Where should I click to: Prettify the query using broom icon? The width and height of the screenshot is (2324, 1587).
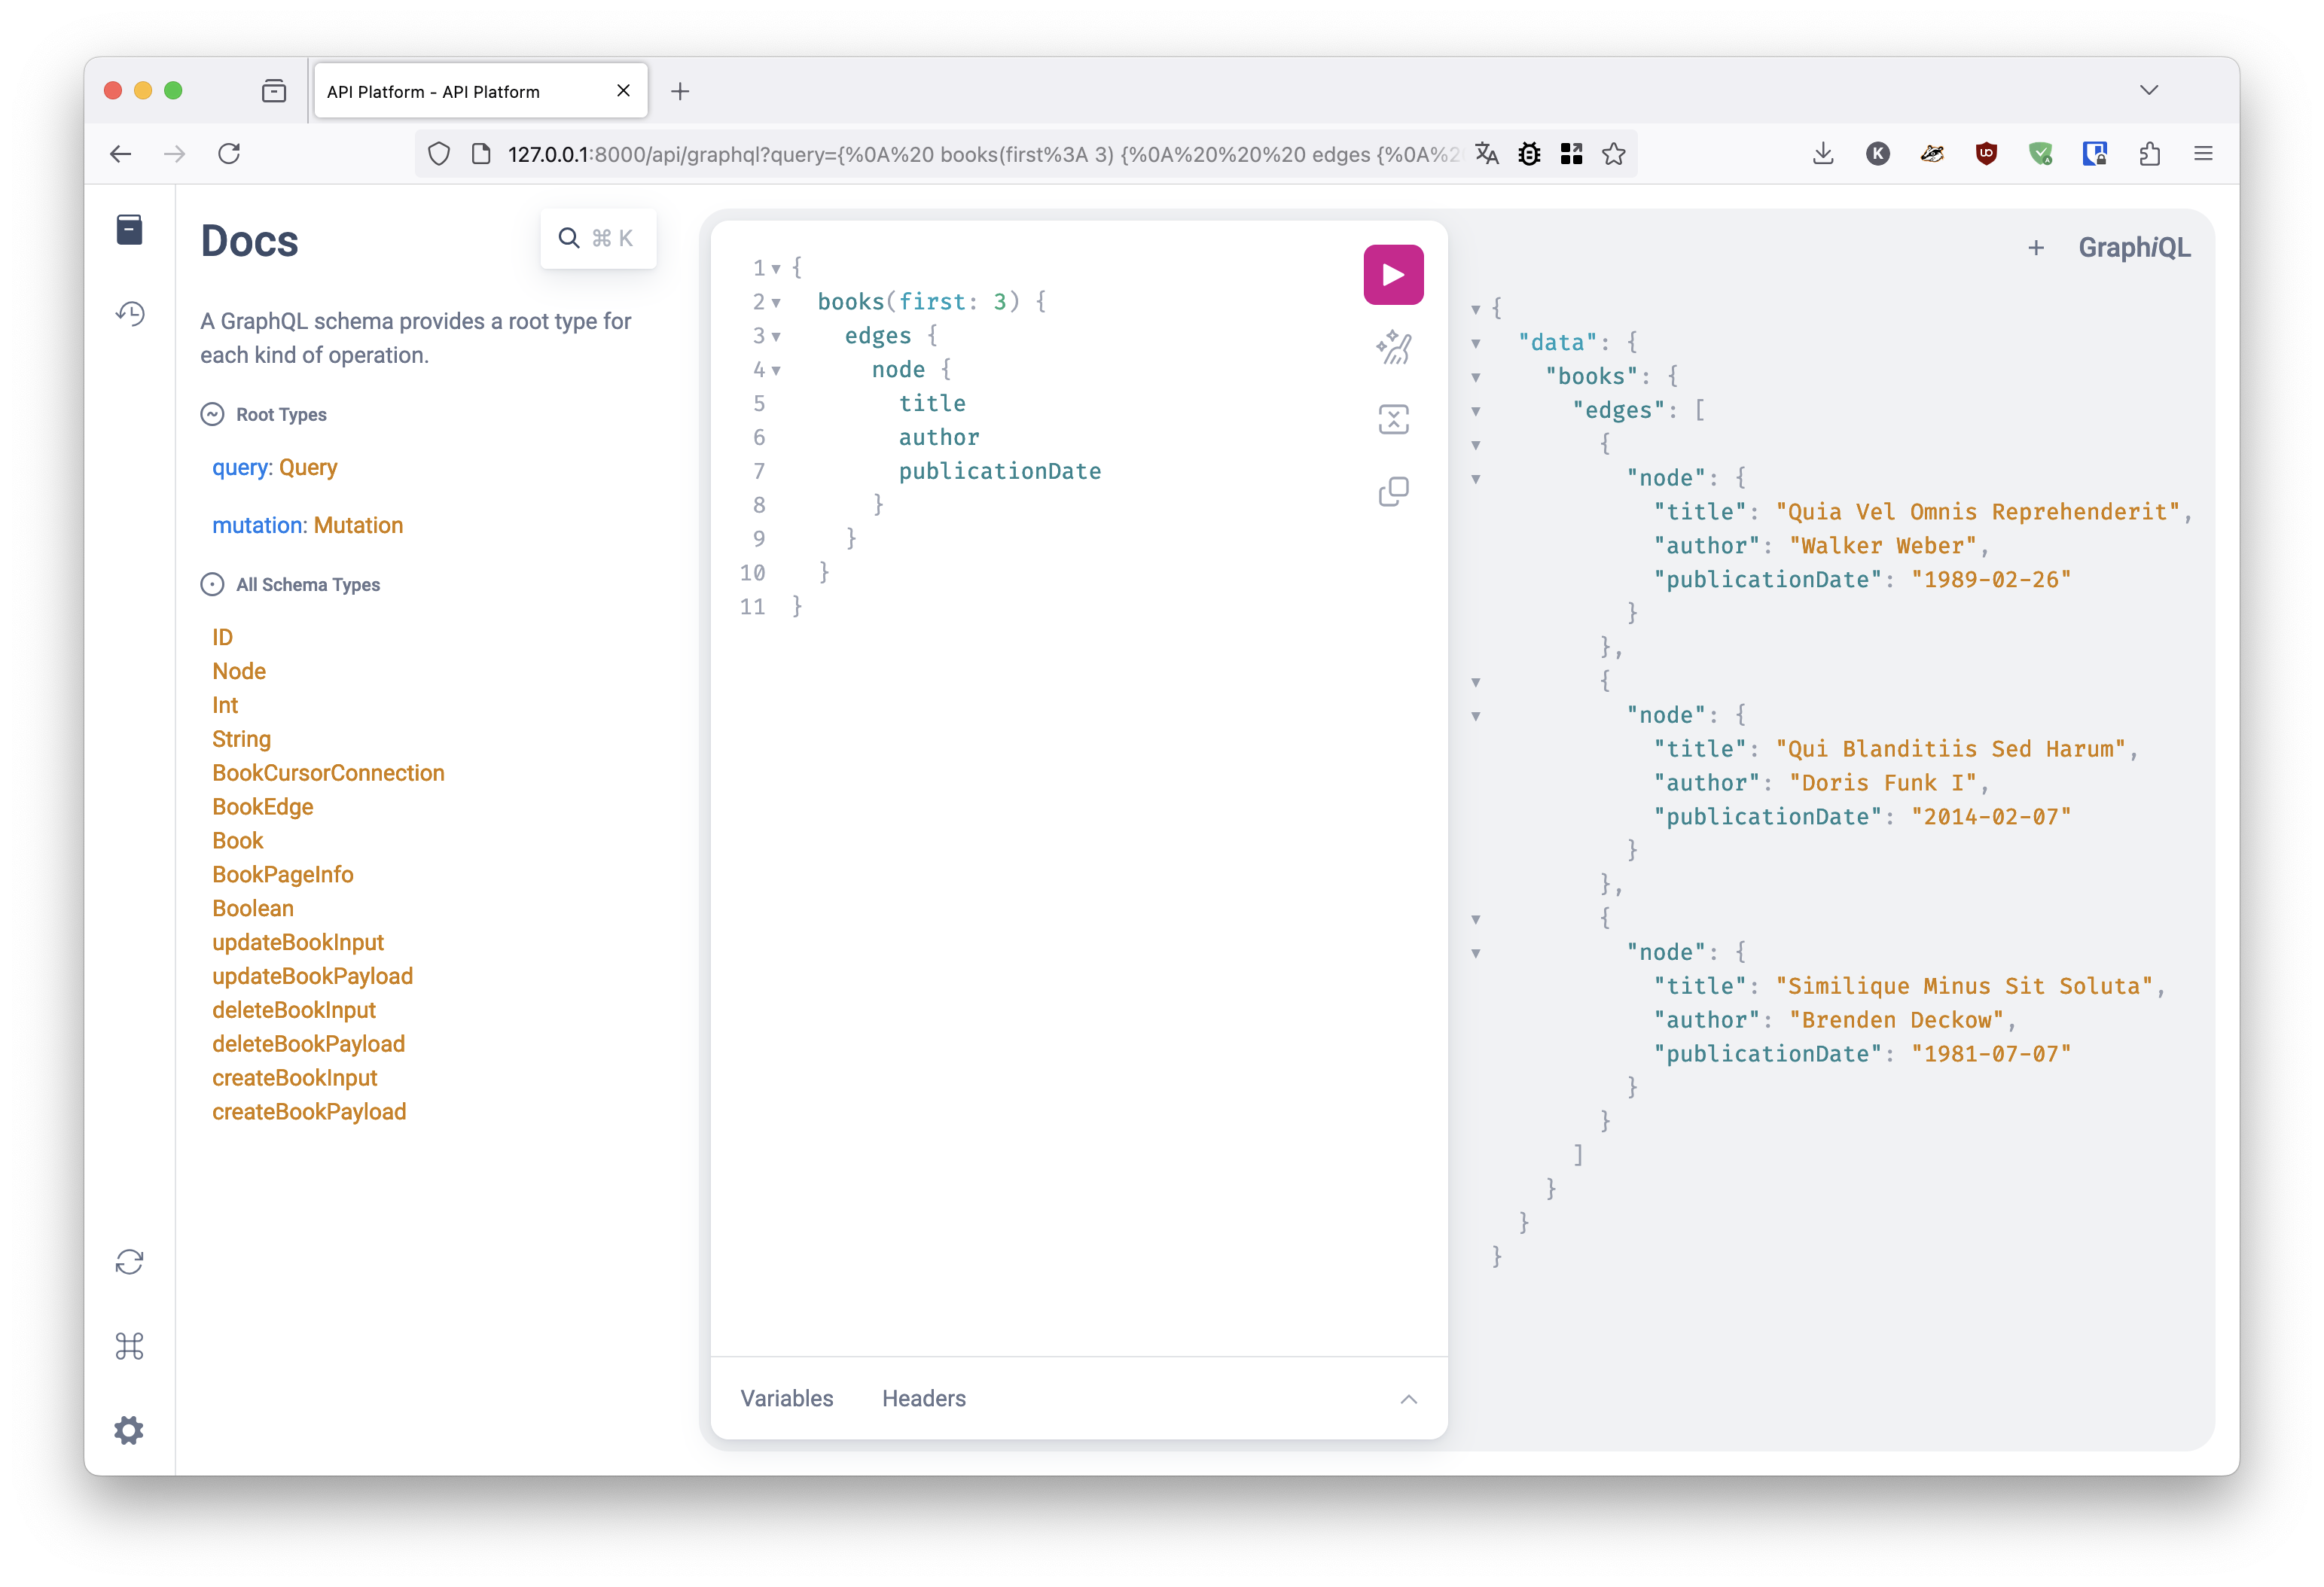pos(1393,347)
